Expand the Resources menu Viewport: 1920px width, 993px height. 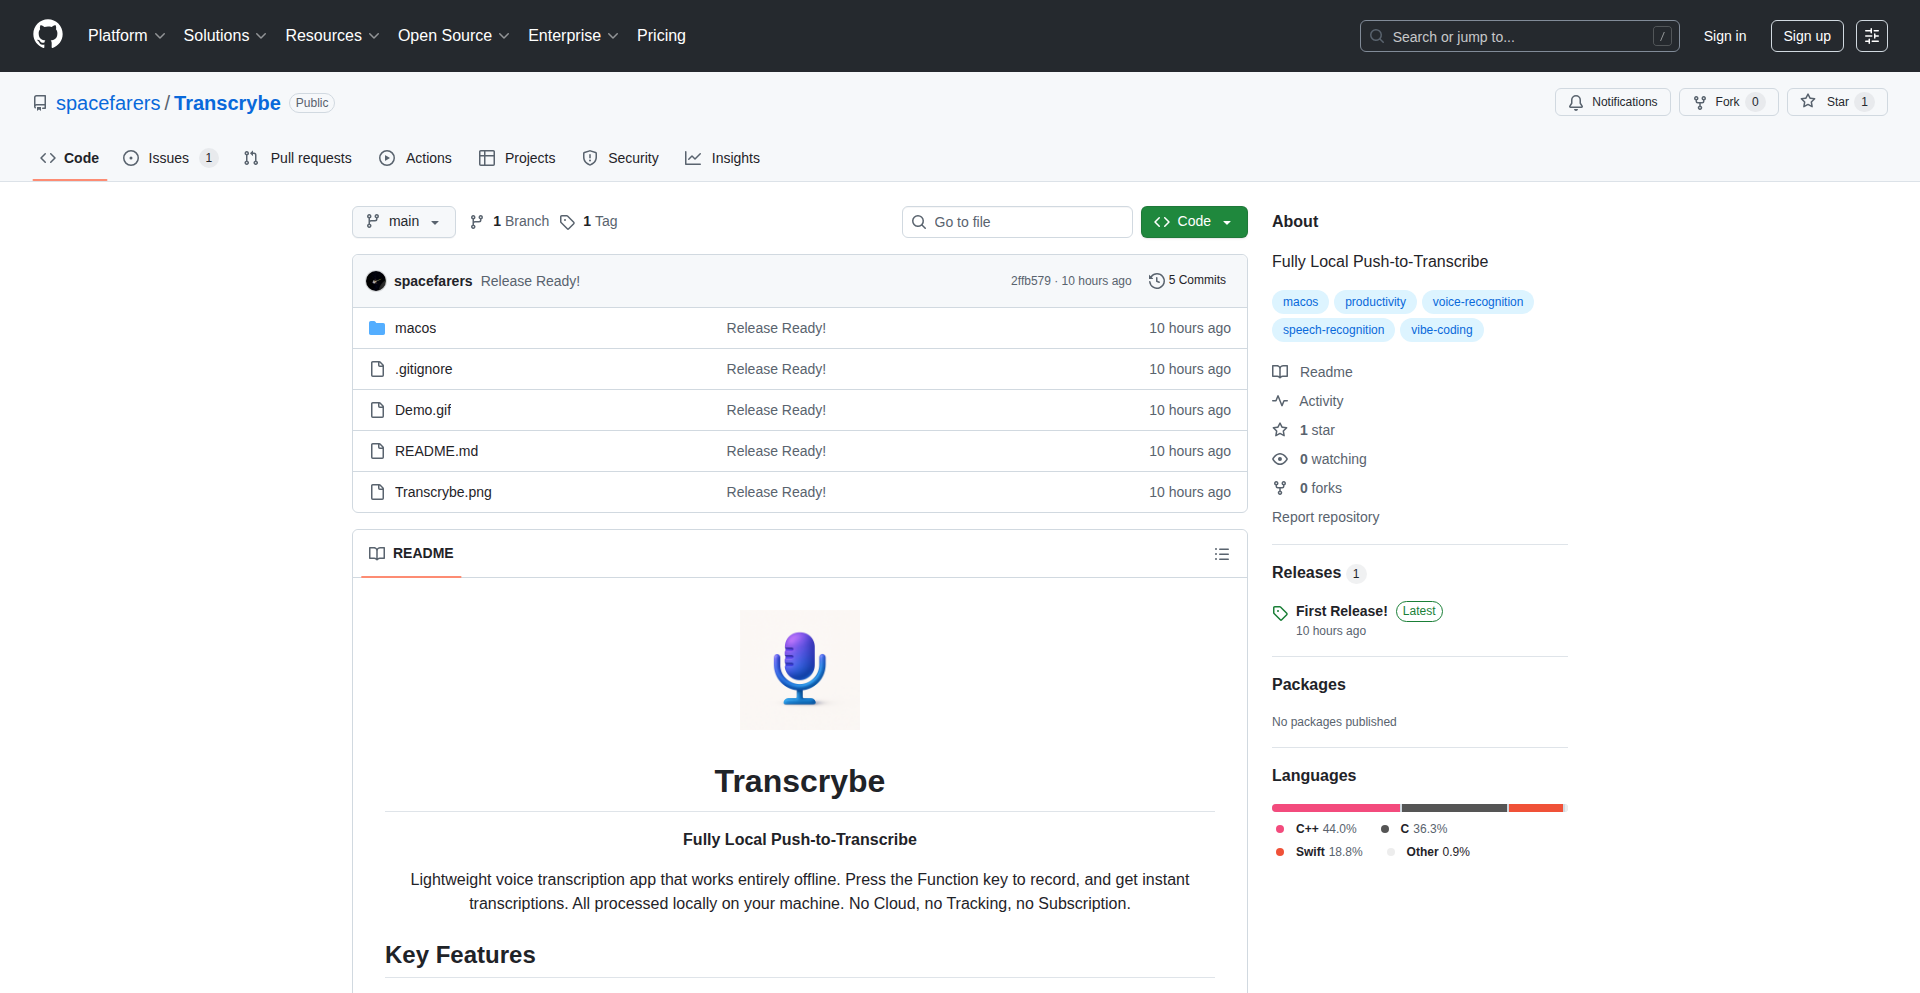[332, 36]
